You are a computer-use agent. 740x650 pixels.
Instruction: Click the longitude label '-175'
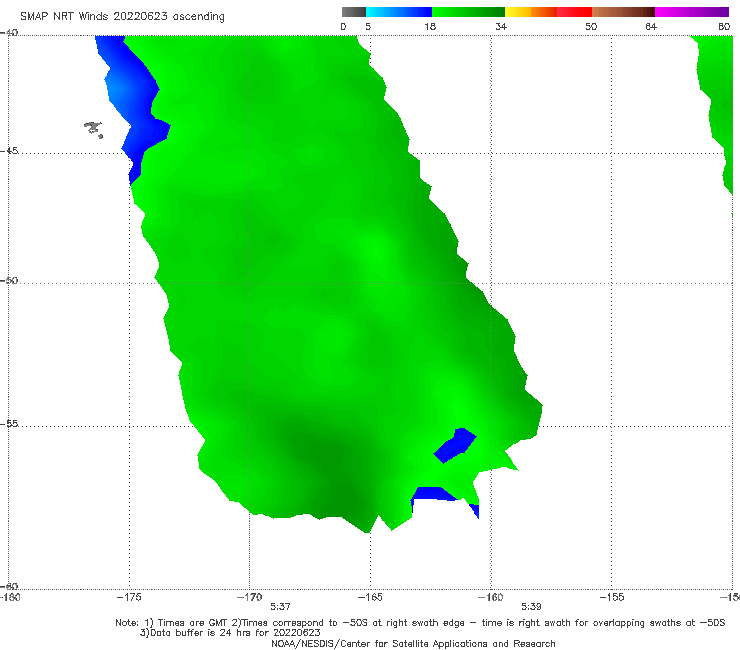pos(129,597)
